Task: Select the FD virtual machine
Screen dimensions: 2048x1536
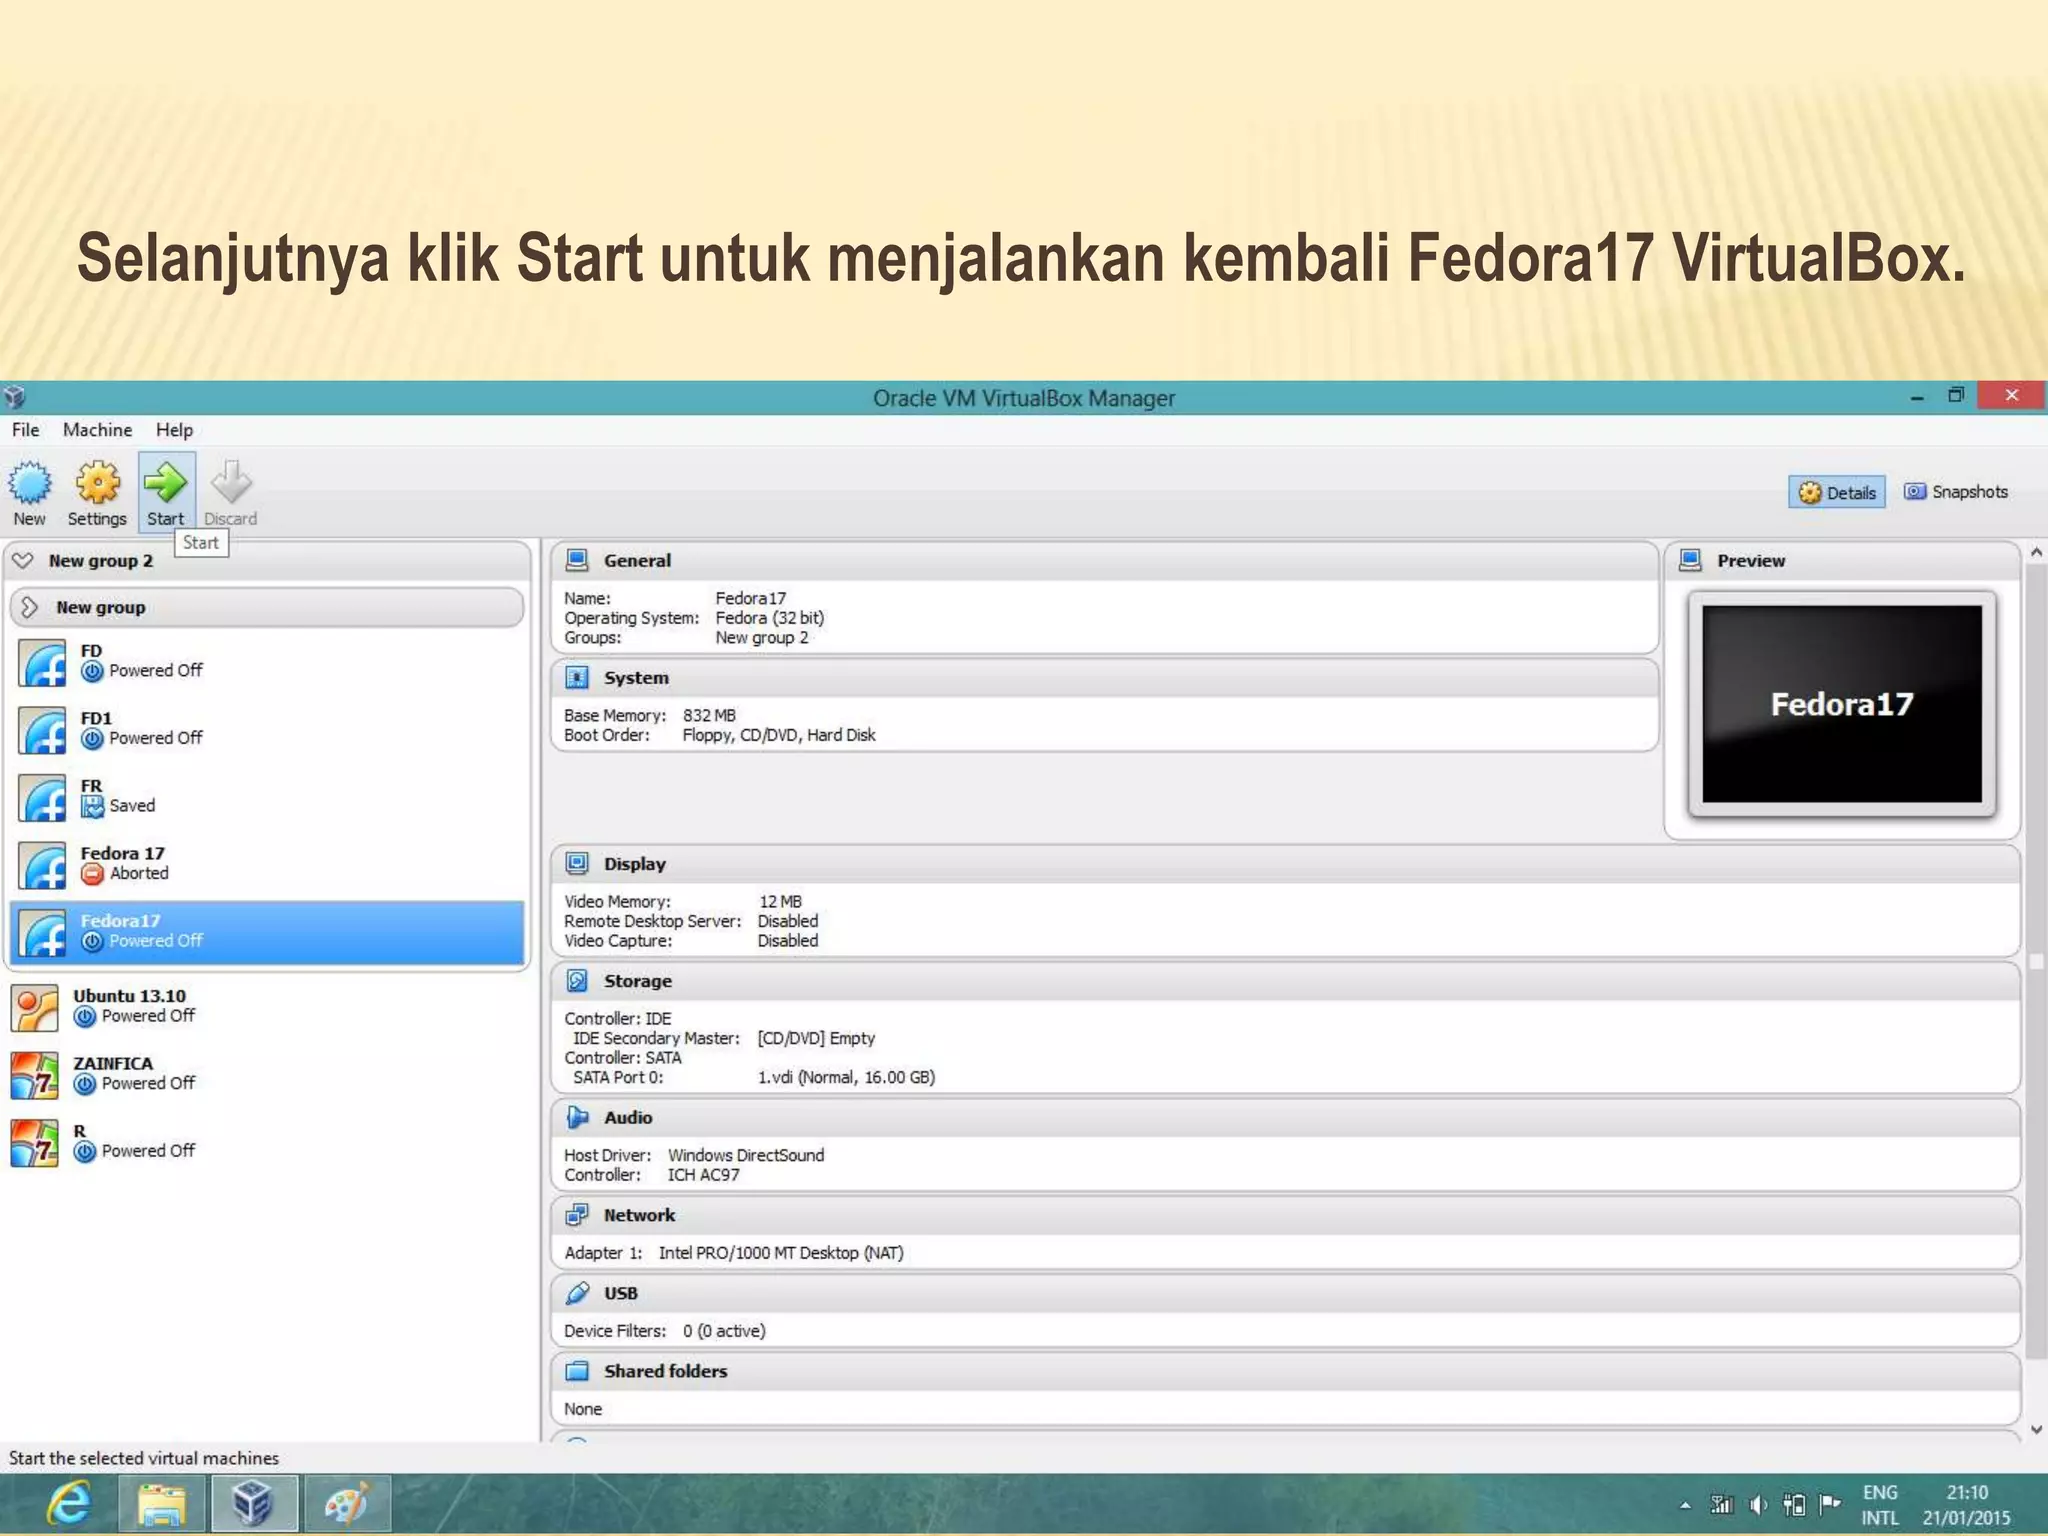Action: click(267, 661)
